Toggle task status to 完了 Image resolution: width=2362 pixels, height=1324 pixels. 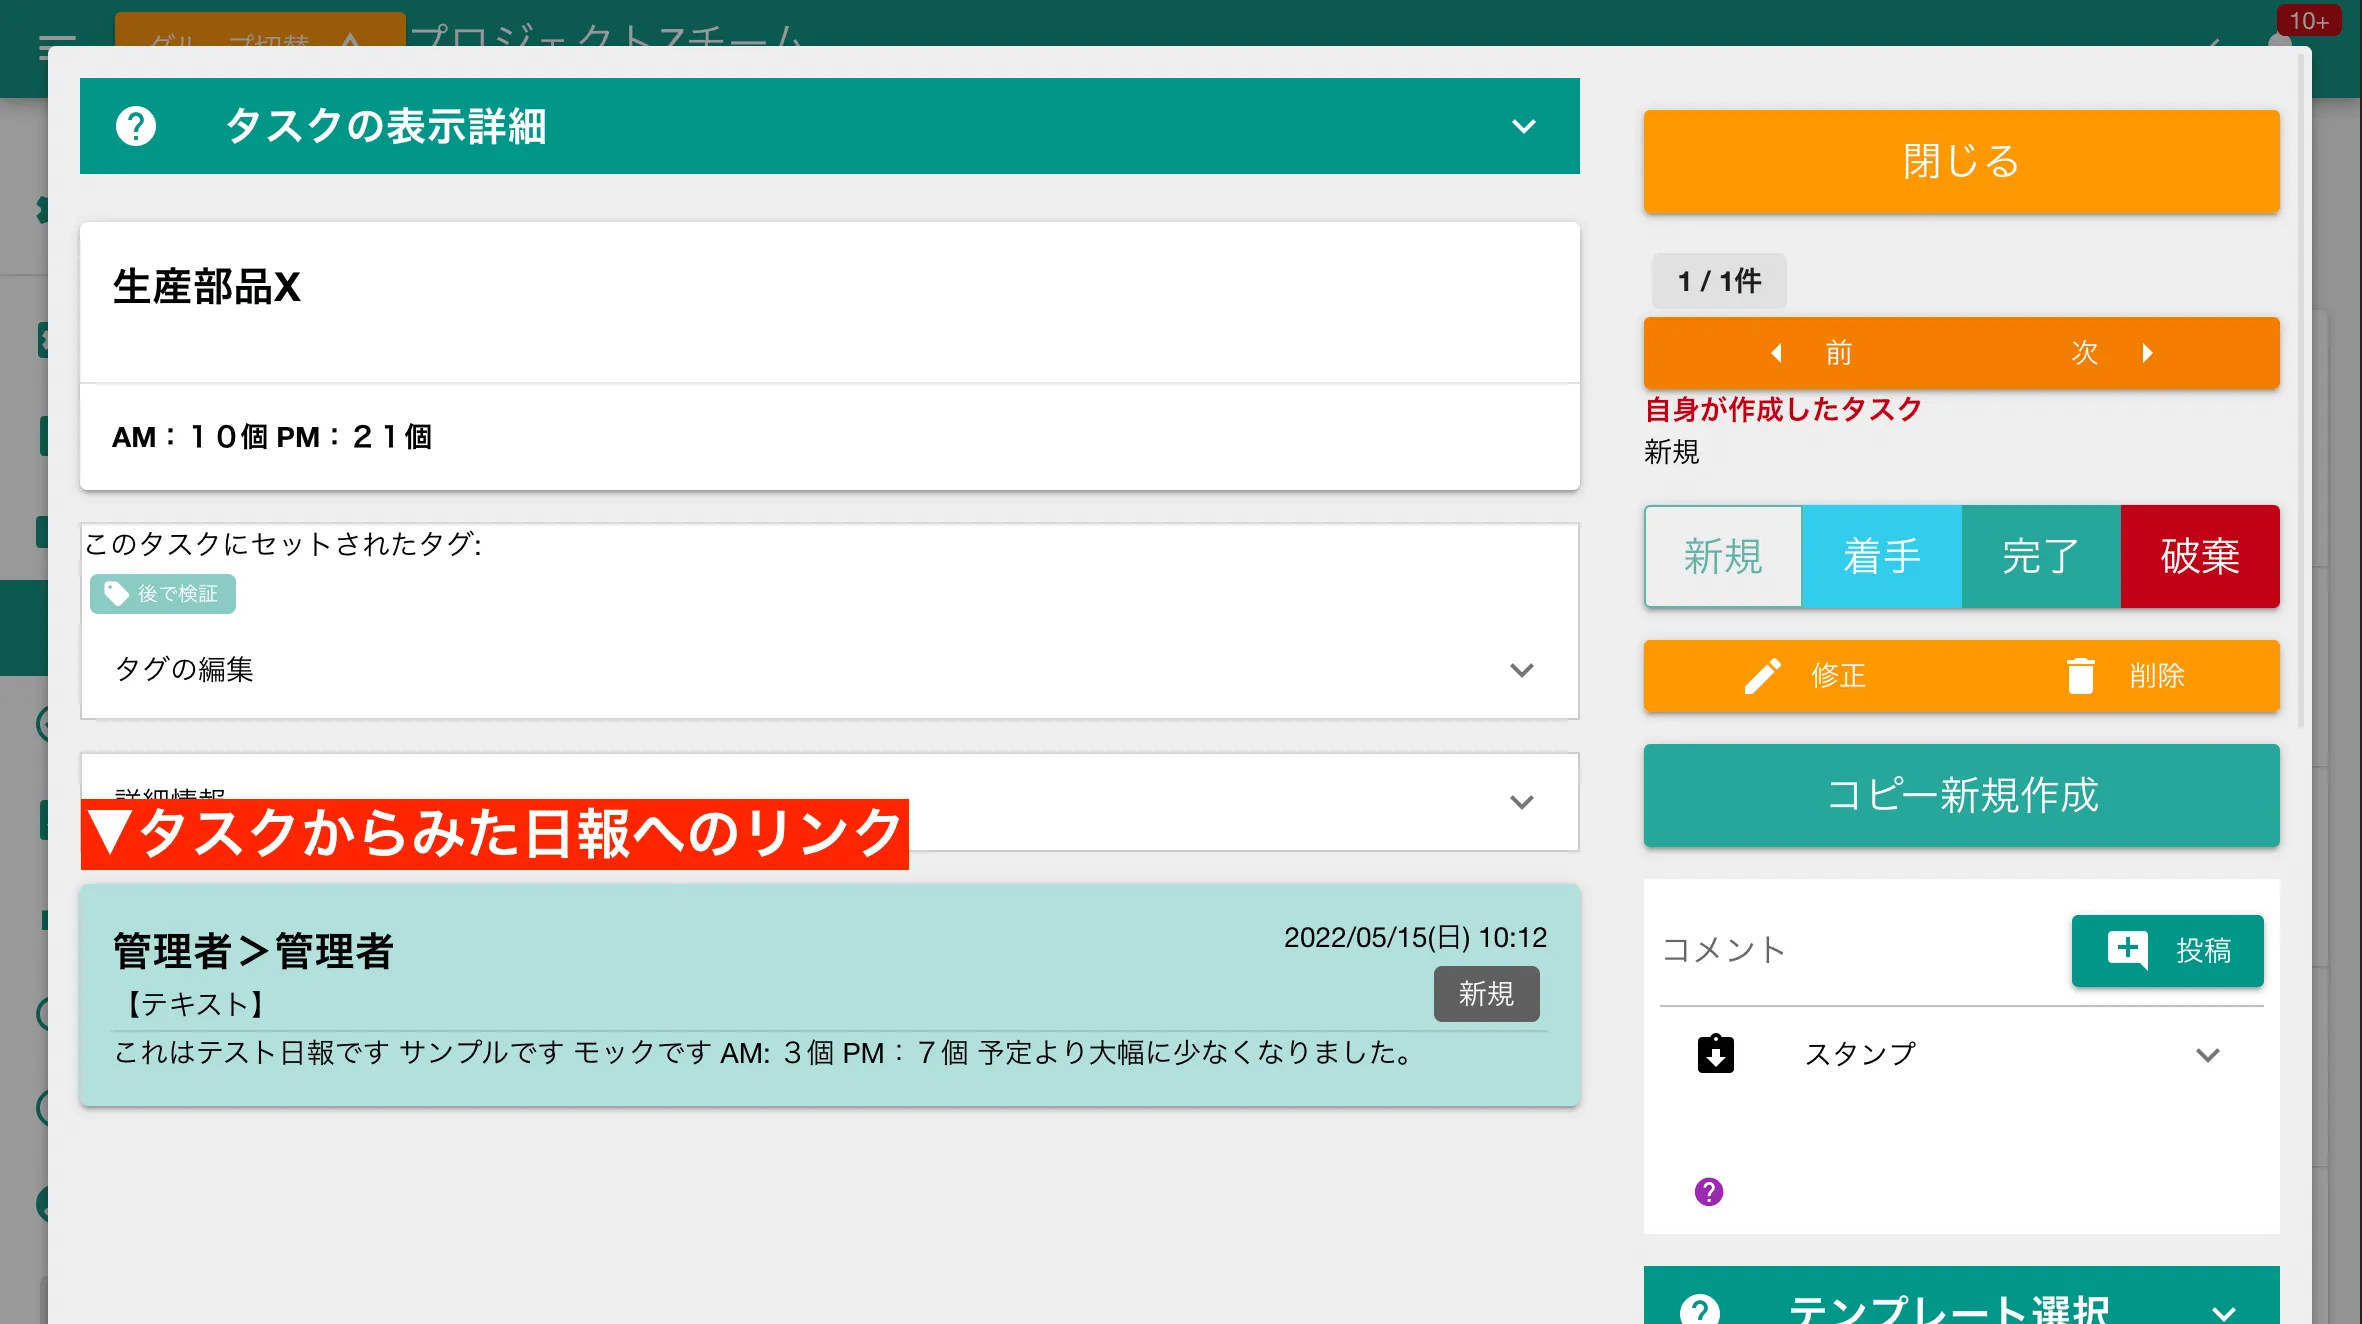[2040, 557]
